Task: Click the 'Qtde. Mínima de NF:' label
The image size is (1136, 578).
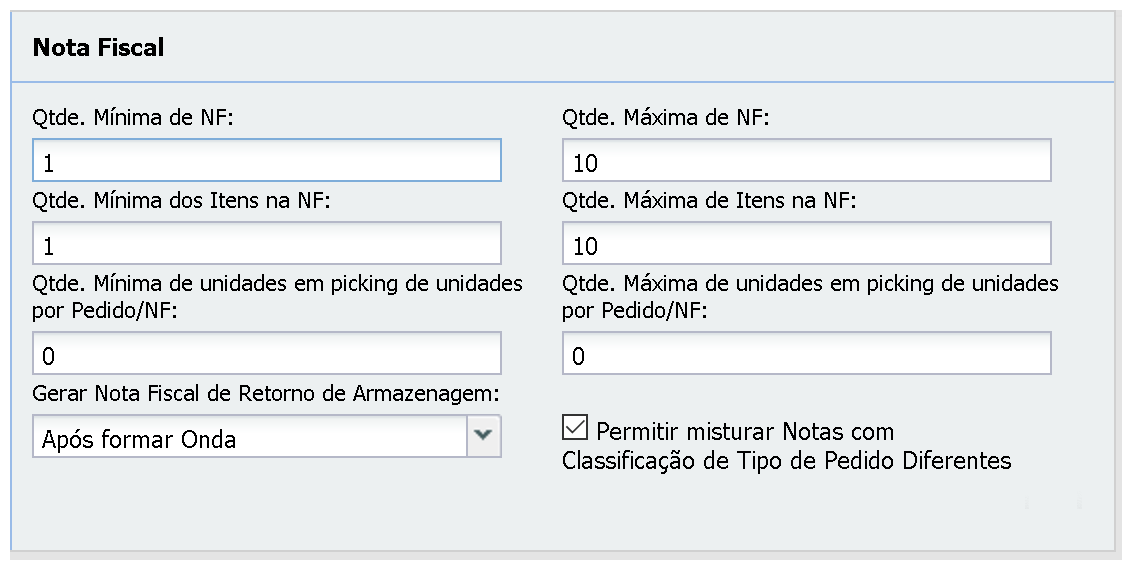Action: (x=133, y=118)
